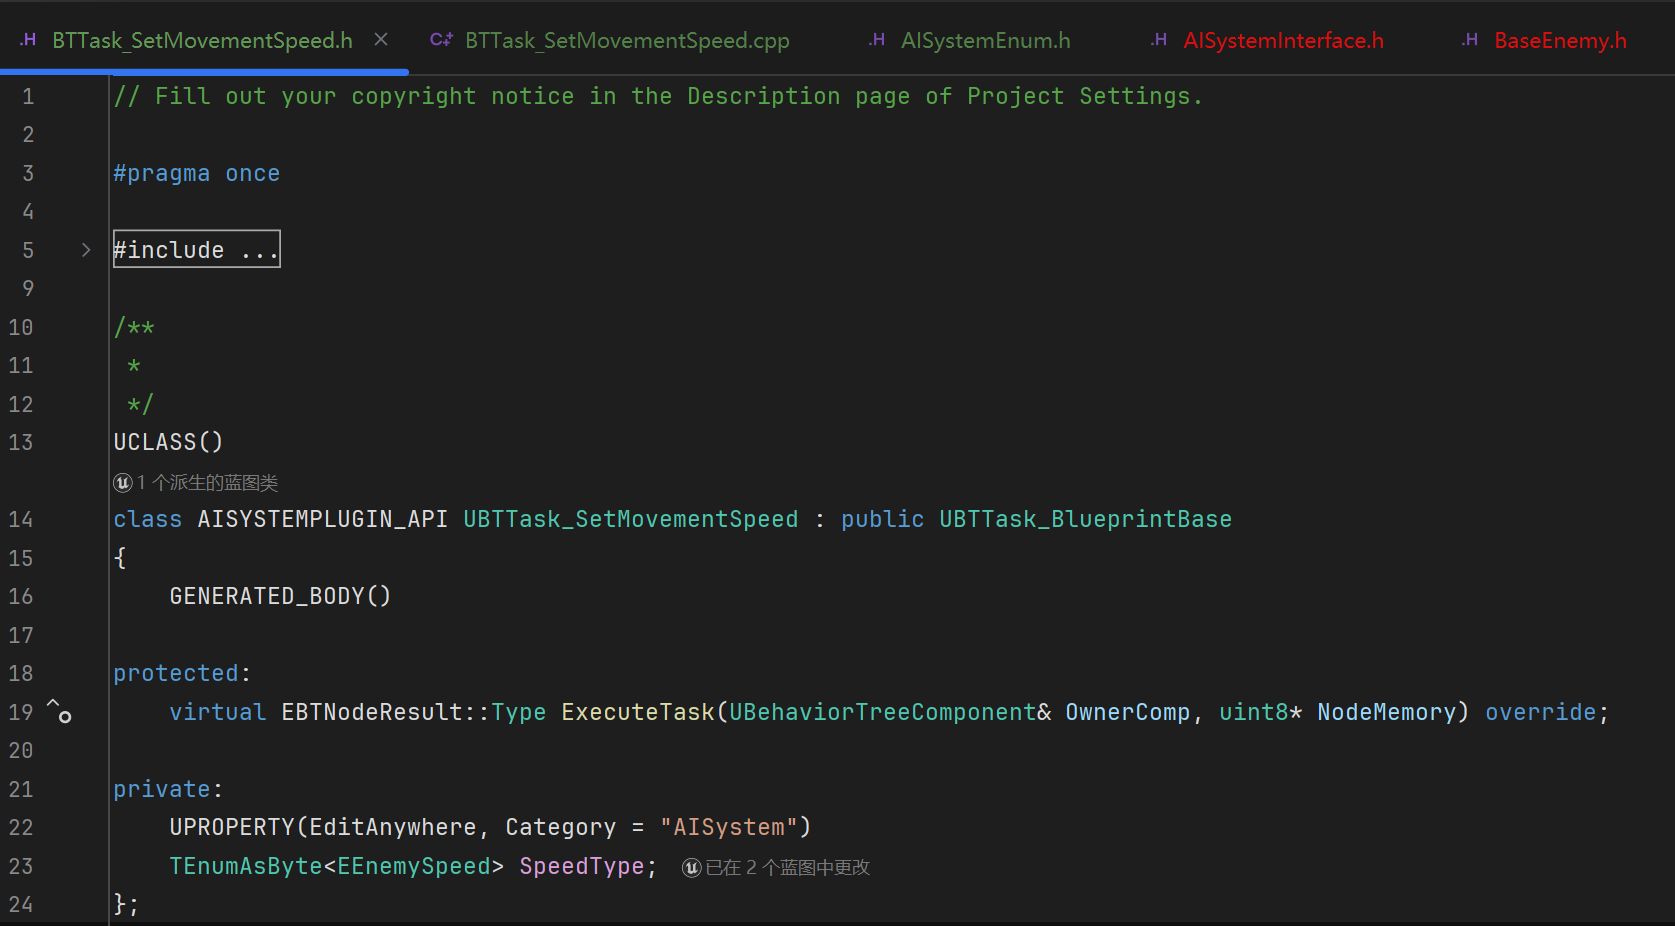
Task: Click the EEnemySpeed template argument
Action: point(413,866)
